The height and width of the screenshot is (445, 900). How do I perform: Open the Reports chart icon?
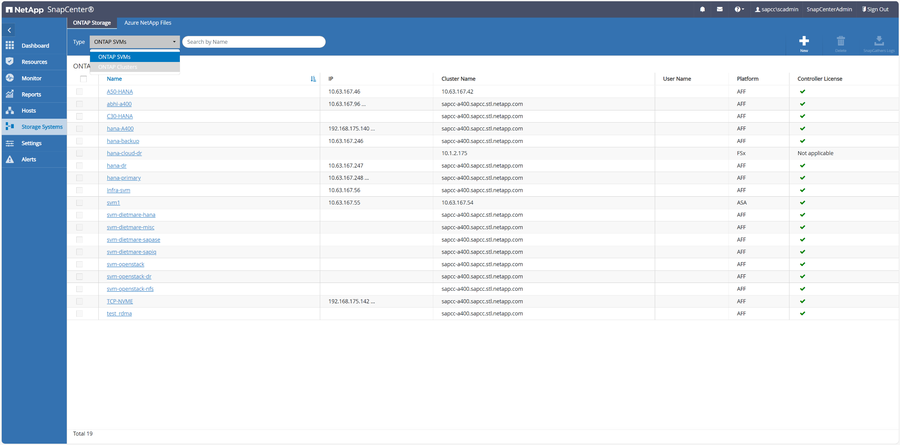pos(10,94)
